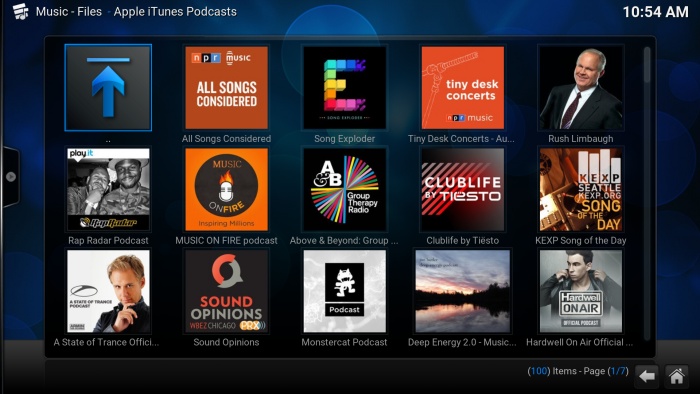Screen dimensions: 700x394
Task: Open All Songs Considered podcast thumbnail
Action: [226, 87]
